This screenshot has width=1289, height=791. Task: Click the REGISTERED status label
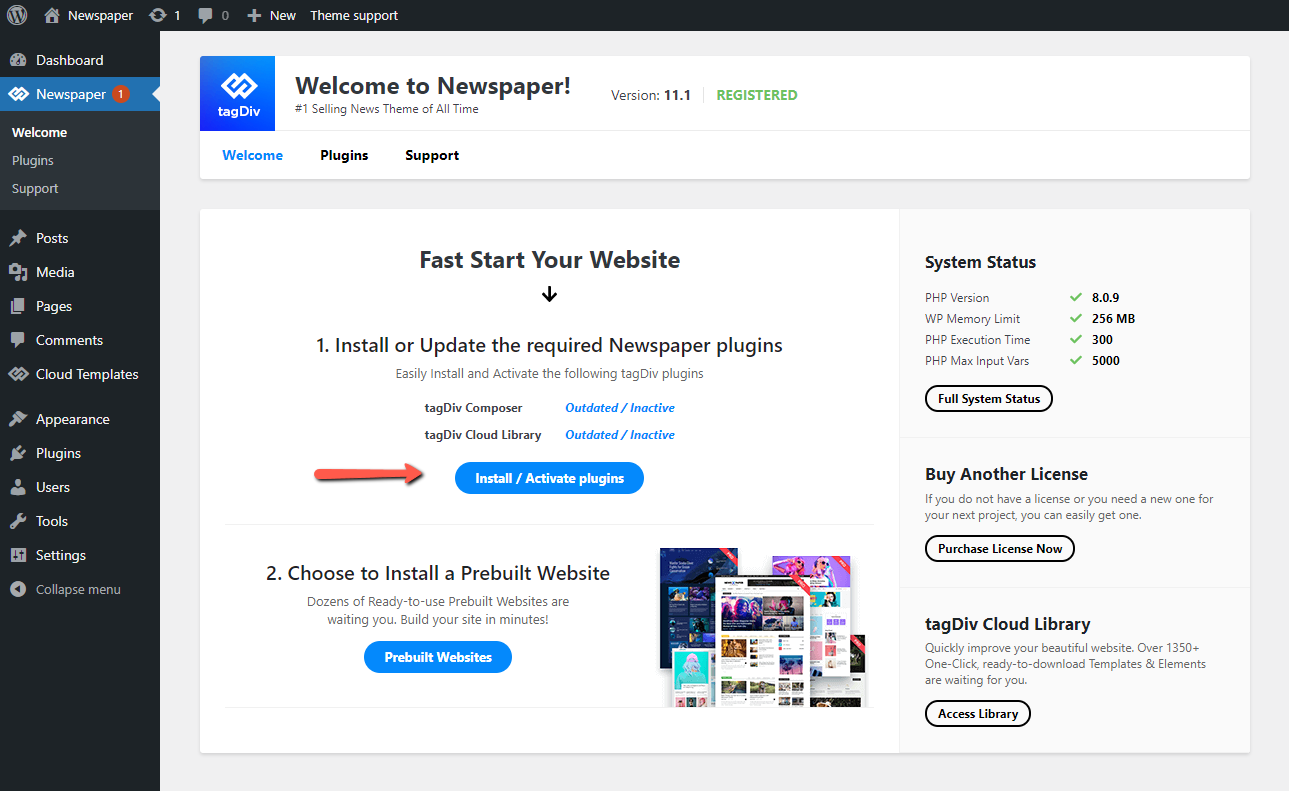point(757,95)
